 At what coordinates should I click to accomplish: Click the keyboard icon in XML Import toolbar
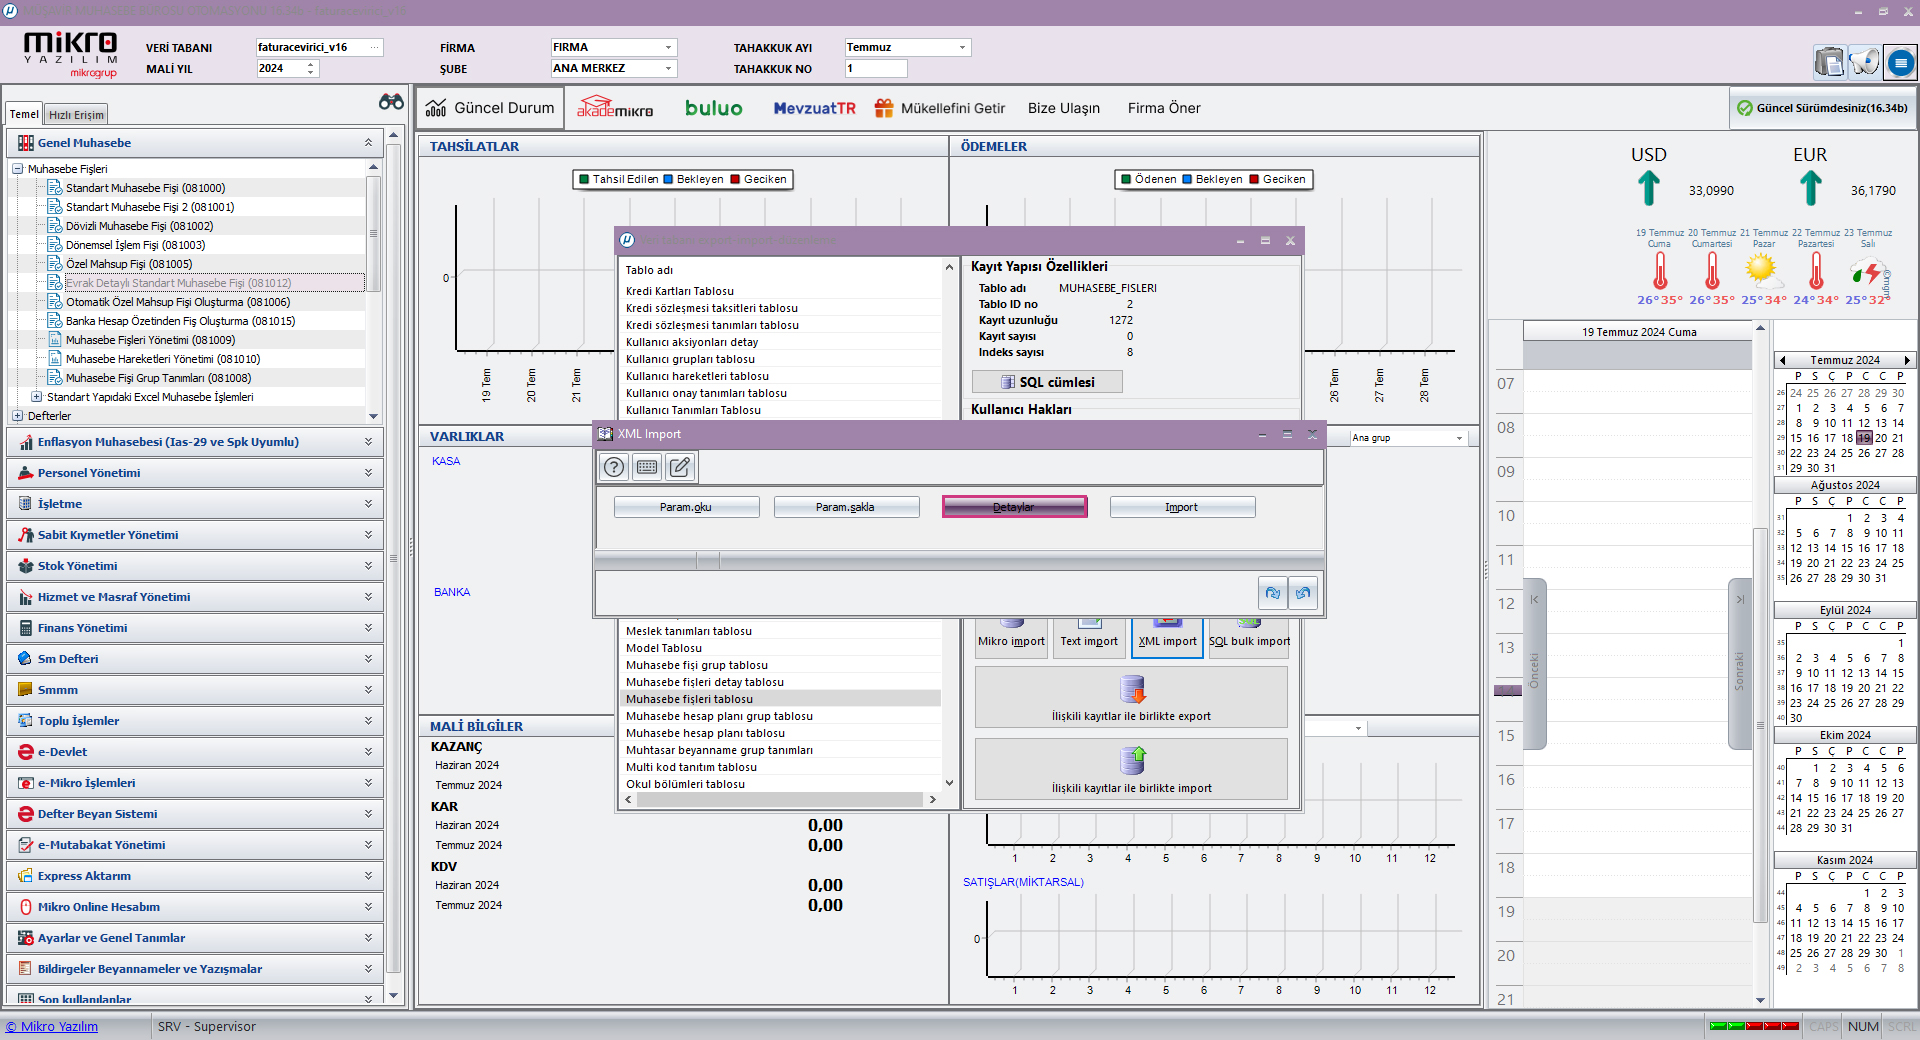tap(647, 467)
